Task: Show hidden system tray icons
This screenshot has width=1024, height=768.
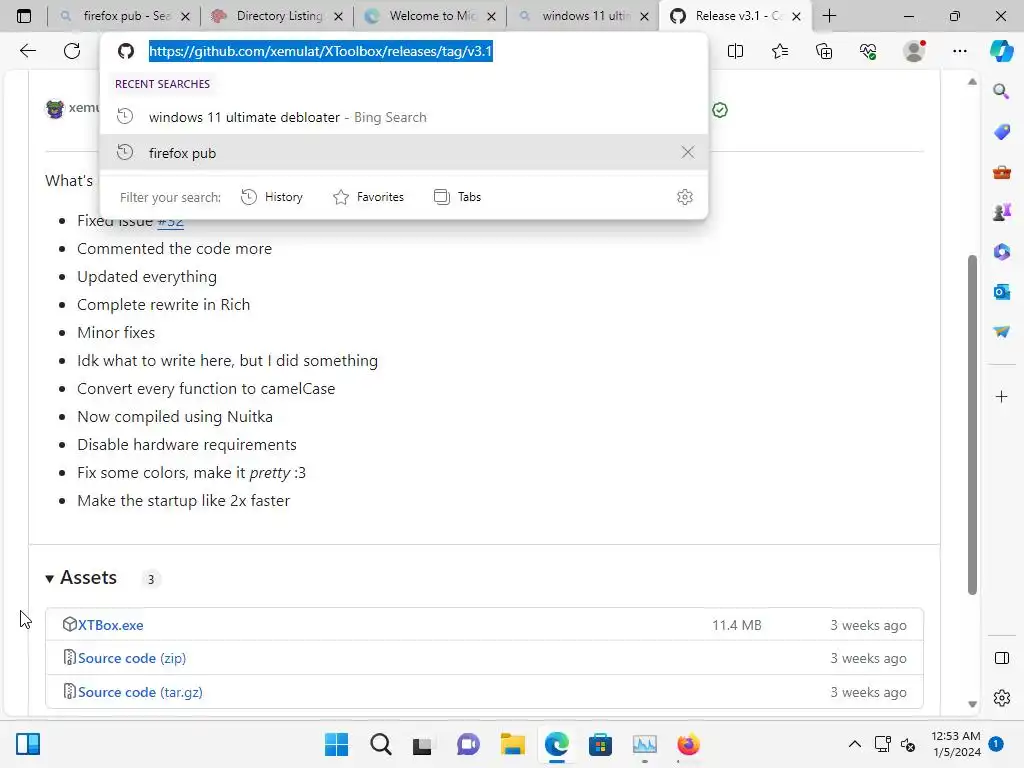Action: (854, 744)
